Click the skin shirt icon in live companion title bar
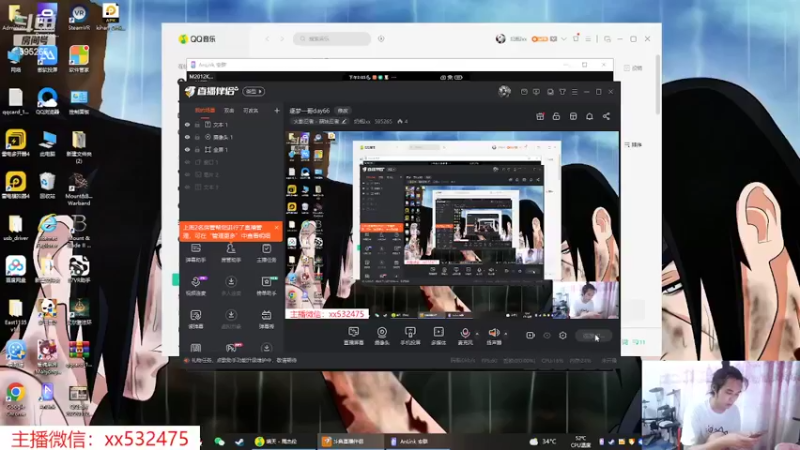 point(562,92)
